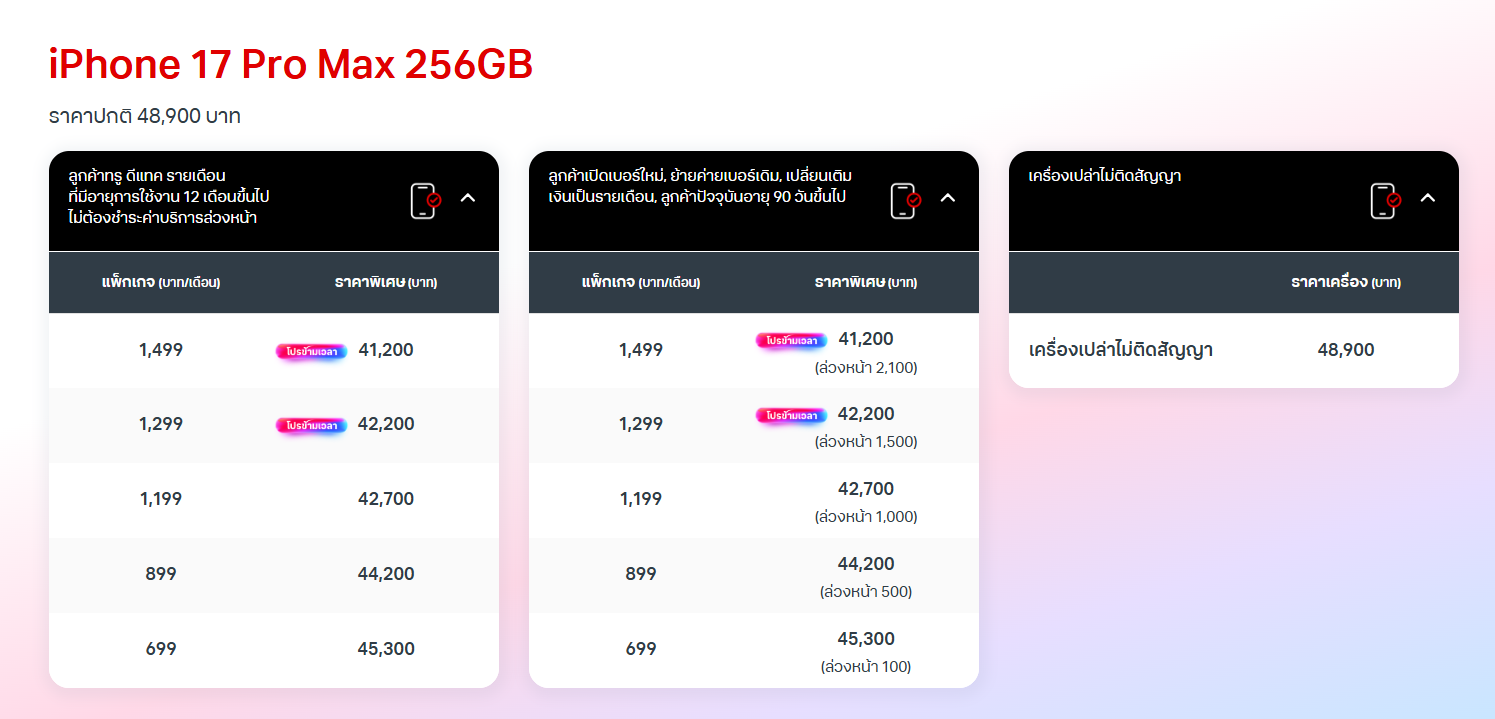Click the ล่วงหน้า 100 advance payment note
Viewport: 1495px width, 719px height.
point(866,667)
